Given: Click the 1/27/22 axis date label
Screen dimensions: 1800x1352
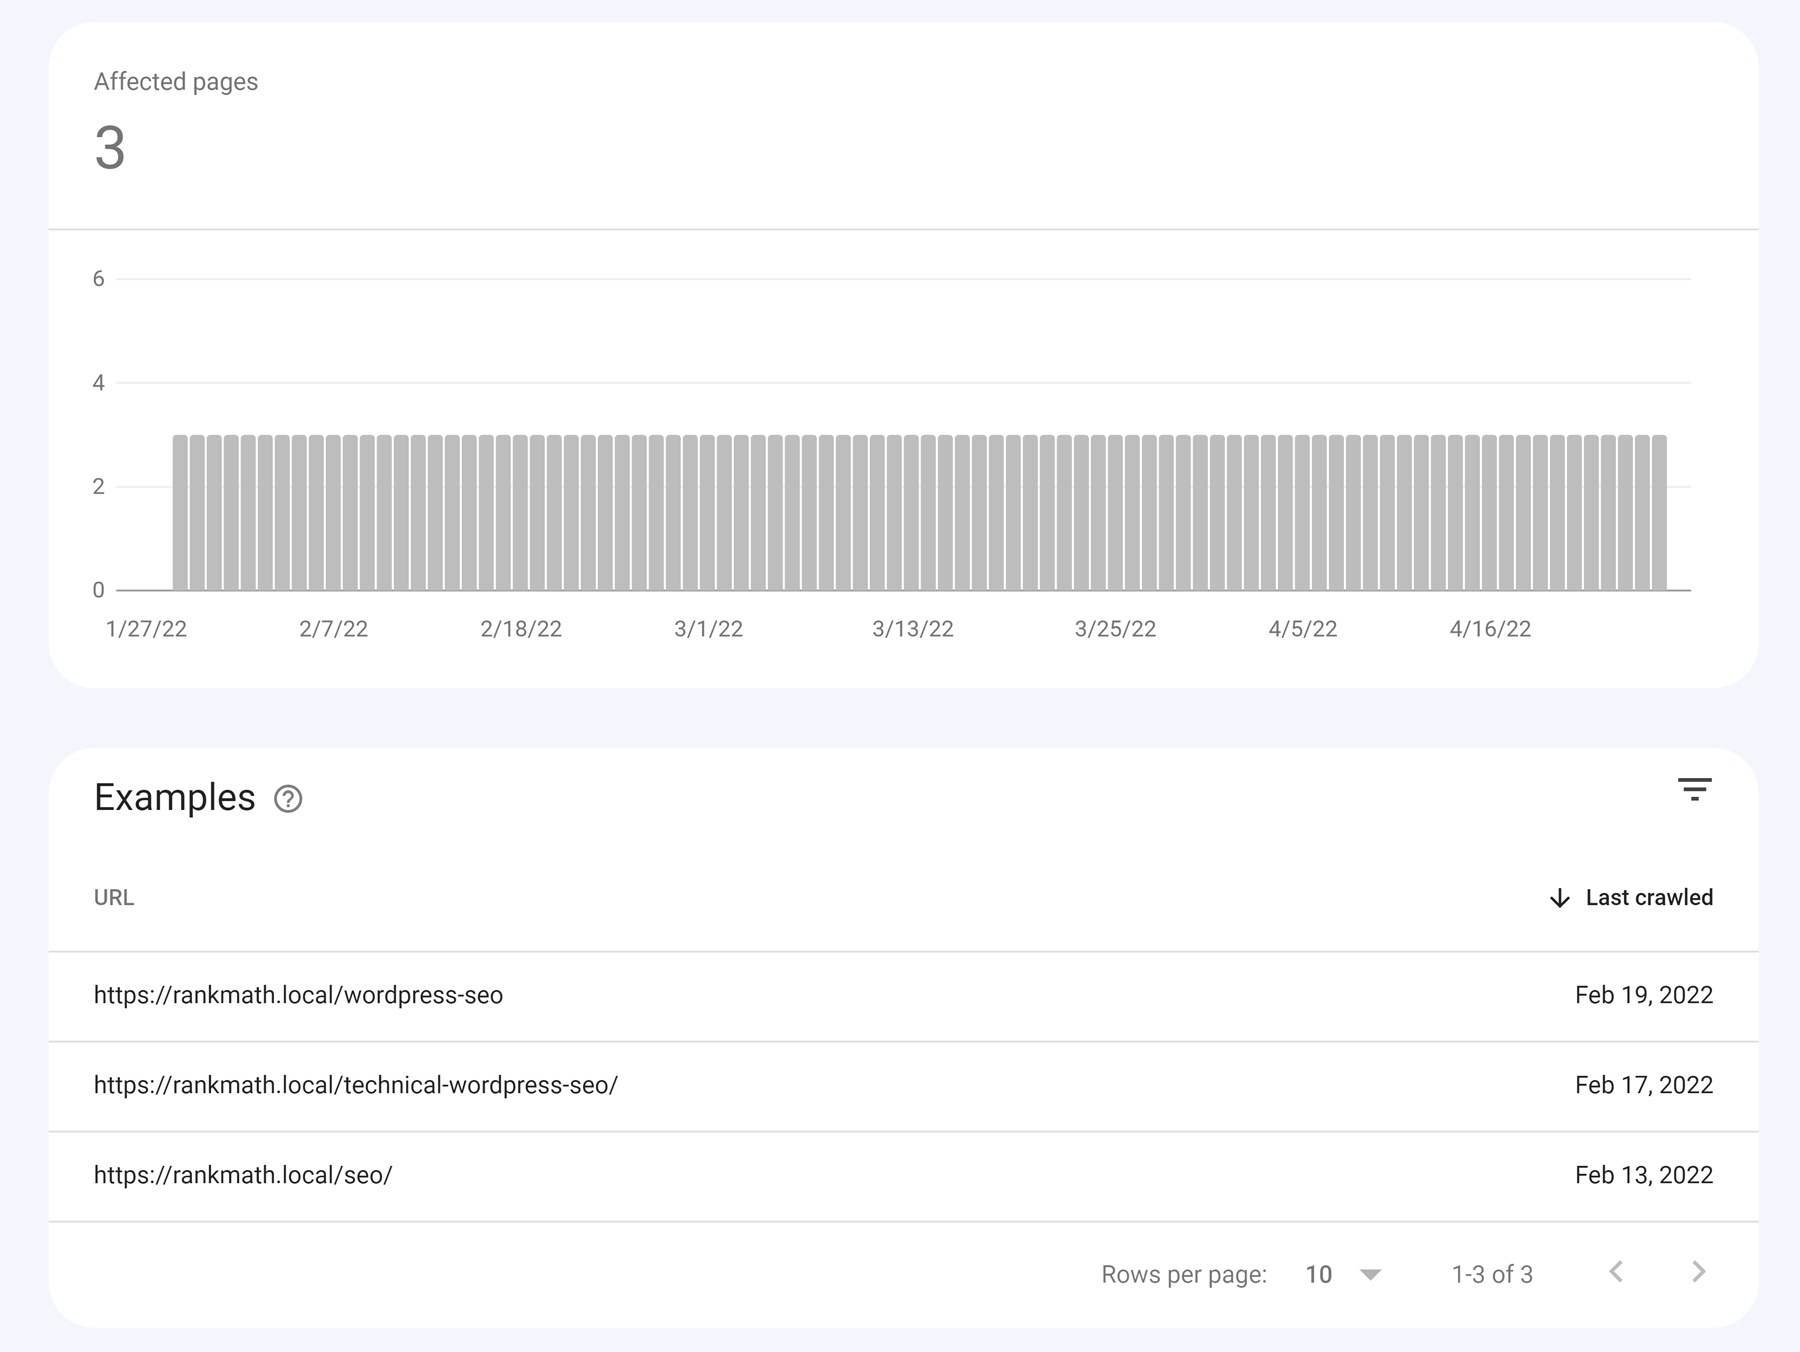Looking at the screenshot, I should click(x=146, y=629).
